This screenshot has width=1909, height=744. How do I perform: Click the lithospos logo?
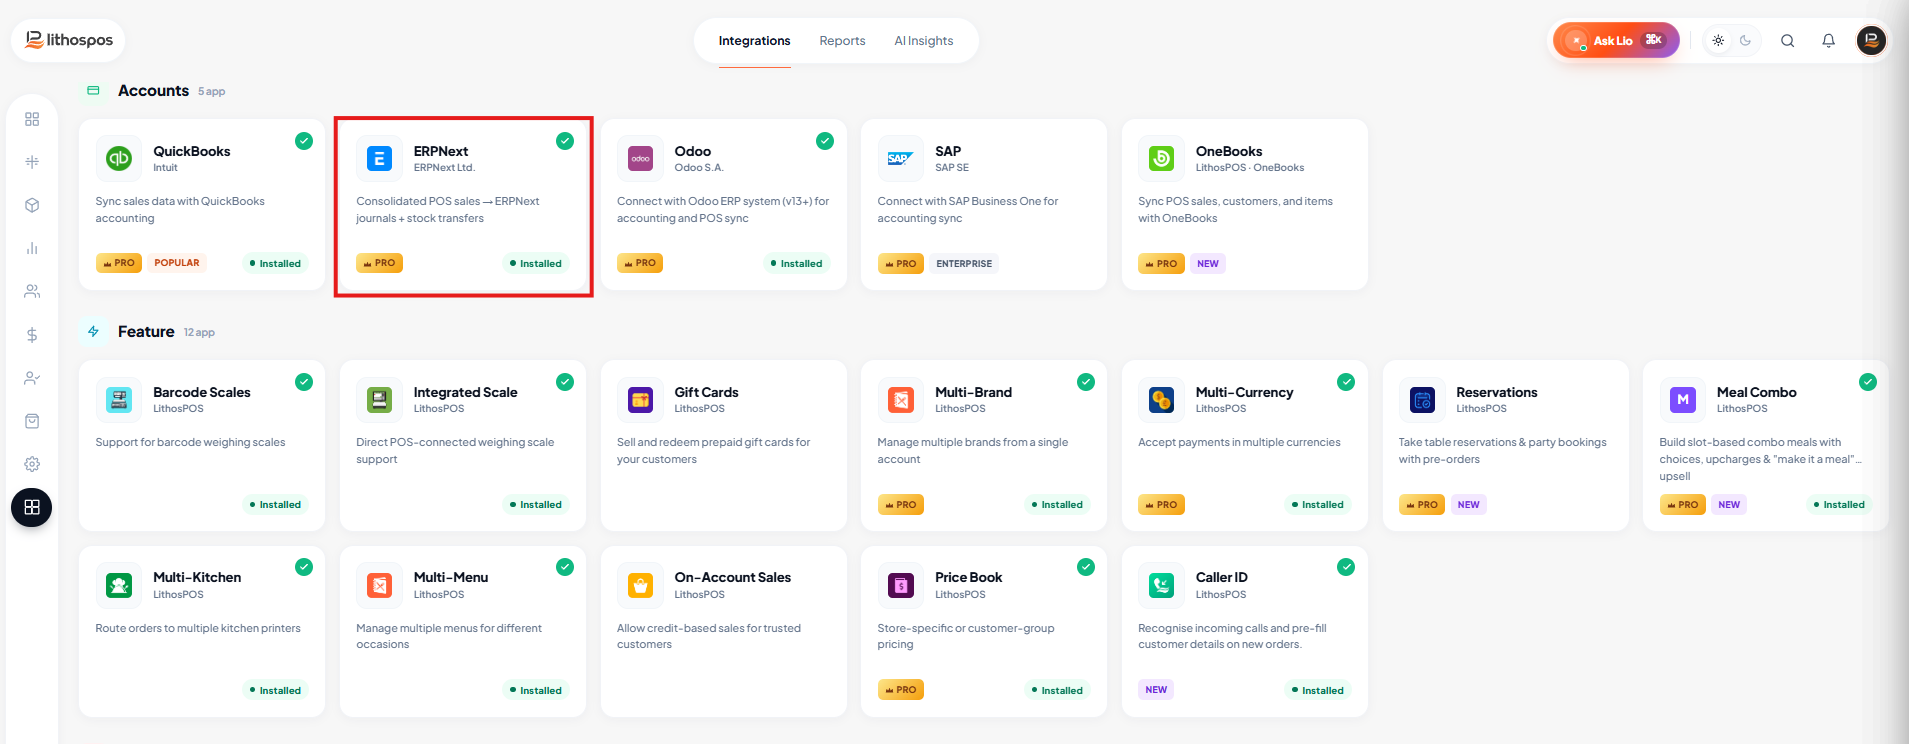click(69, 40)
